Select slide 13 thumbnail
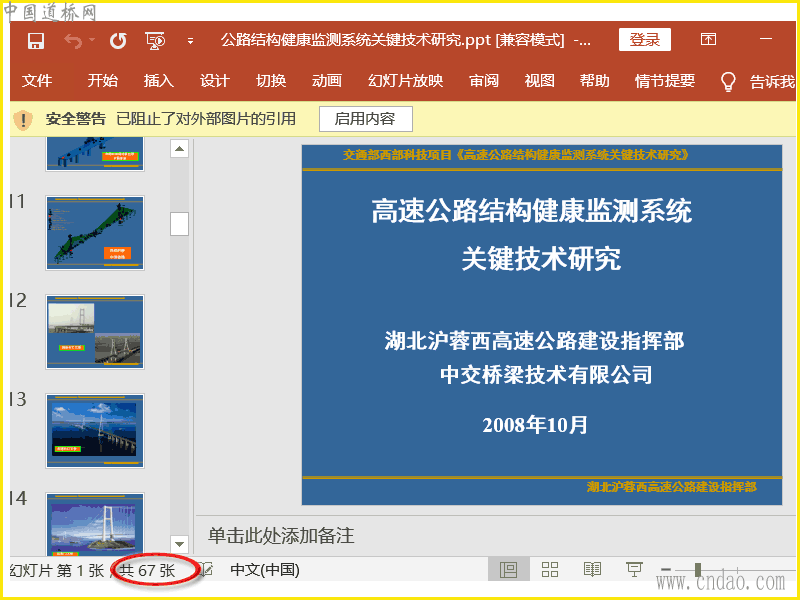Screen dimensions: 800x600 [95, 431]
